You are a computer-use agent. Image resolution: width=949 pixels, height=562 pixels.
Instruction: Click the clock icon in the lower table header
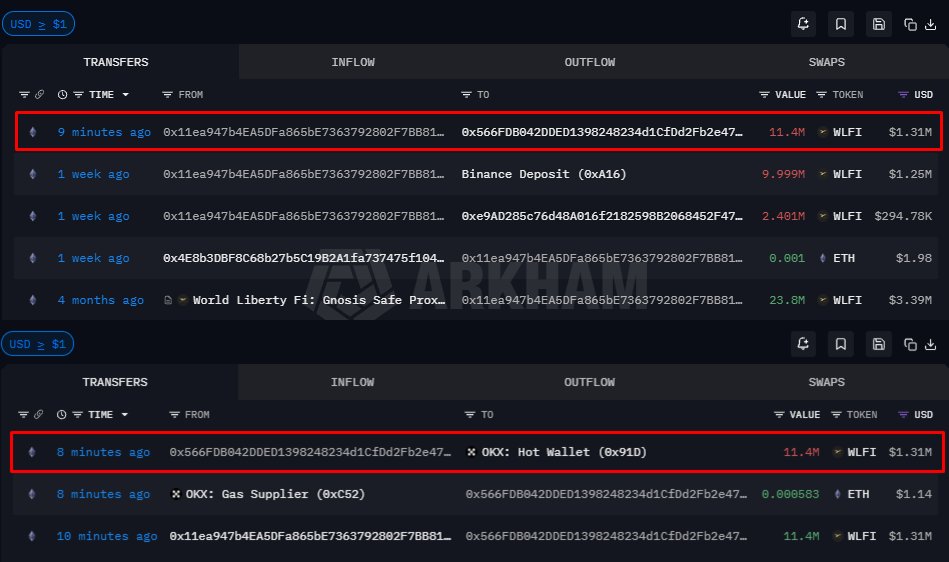(x=62, y=414)
